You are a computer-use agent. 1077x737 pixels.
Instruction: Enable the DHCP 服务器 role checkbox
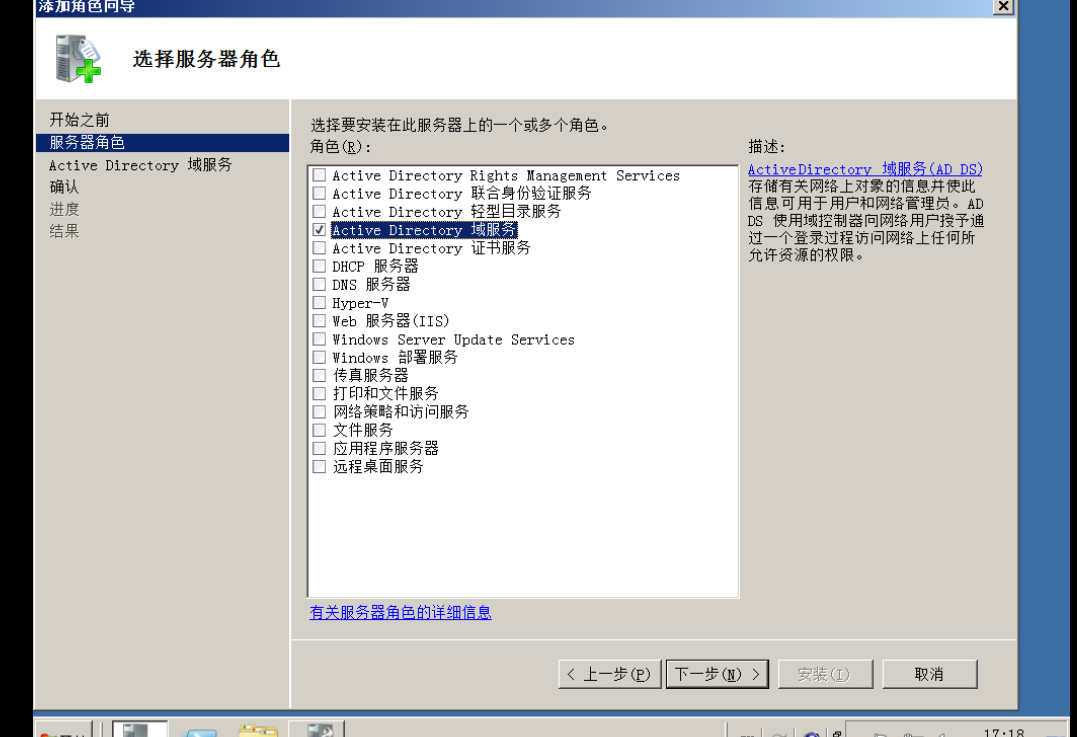[x=319, y=267]
